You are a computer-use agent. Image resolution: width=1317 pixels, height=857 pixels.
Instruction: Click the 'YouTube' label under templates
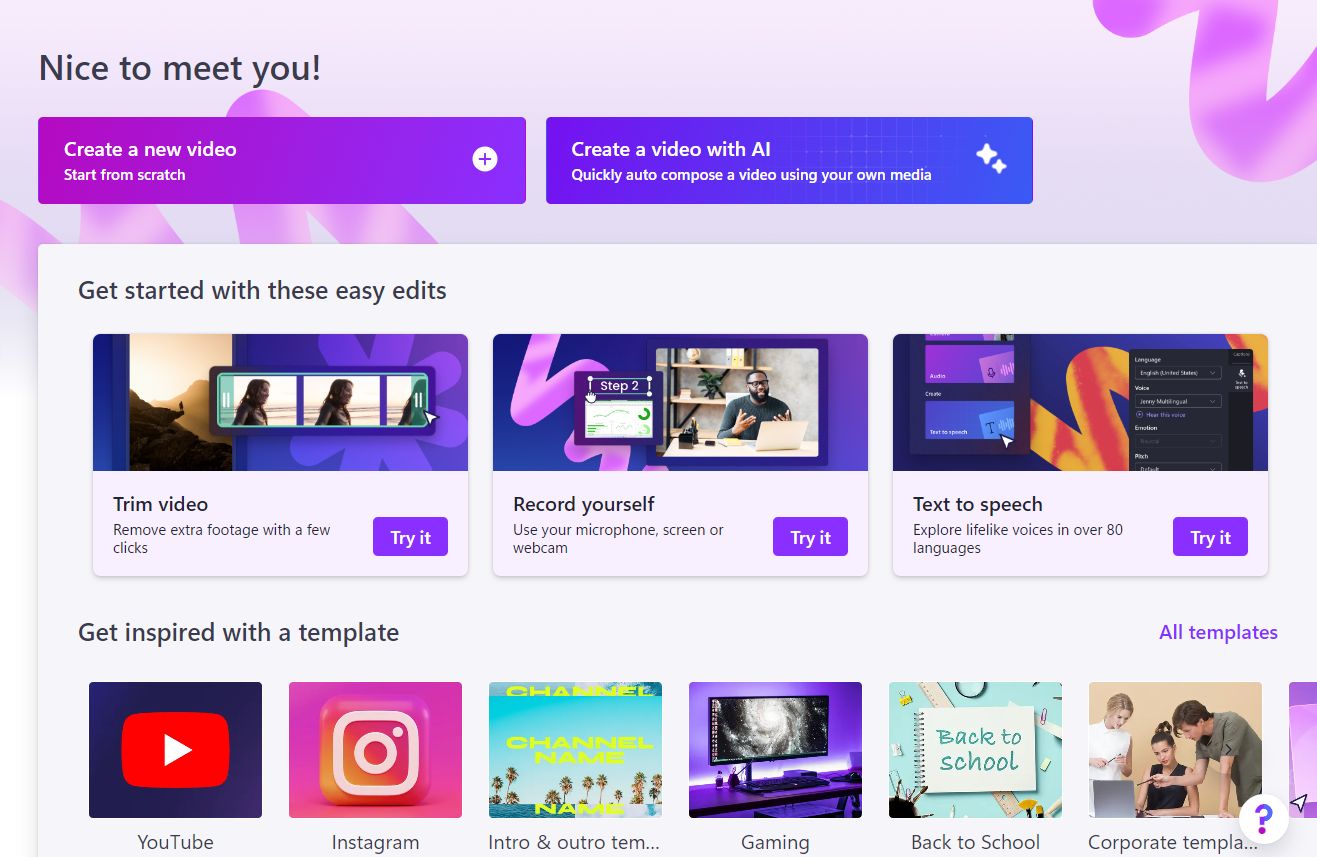(175, 842)
